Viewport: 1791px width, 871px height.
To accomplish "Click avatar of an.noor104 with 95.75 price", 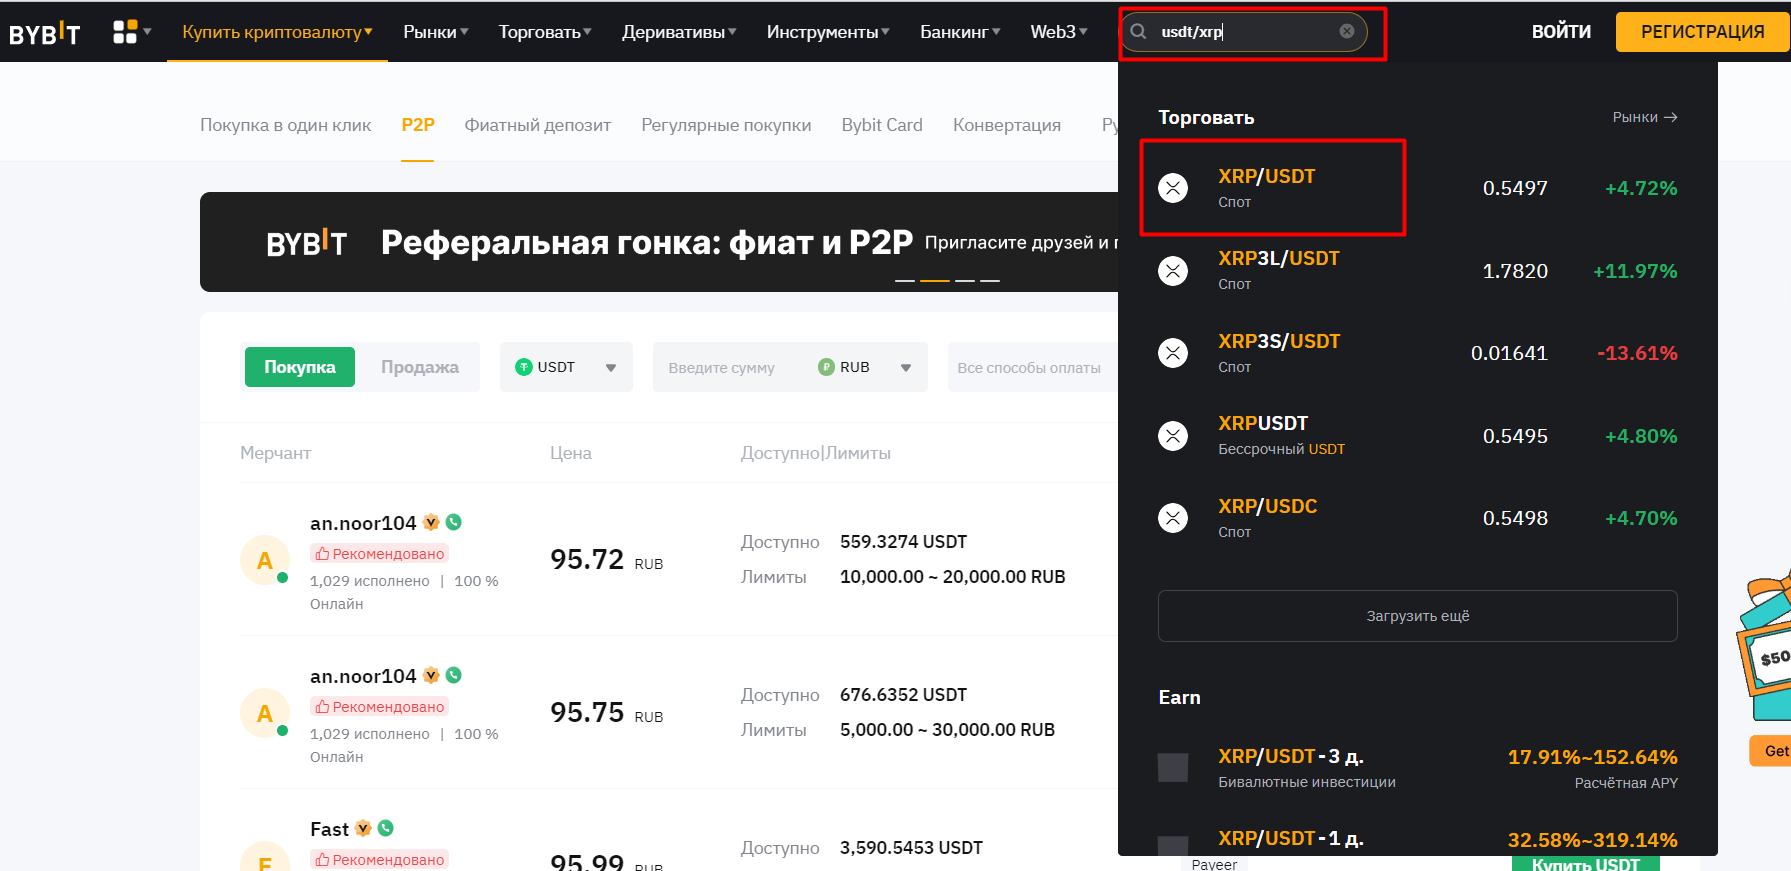I will pyautogui.click(x=265, y=714).
